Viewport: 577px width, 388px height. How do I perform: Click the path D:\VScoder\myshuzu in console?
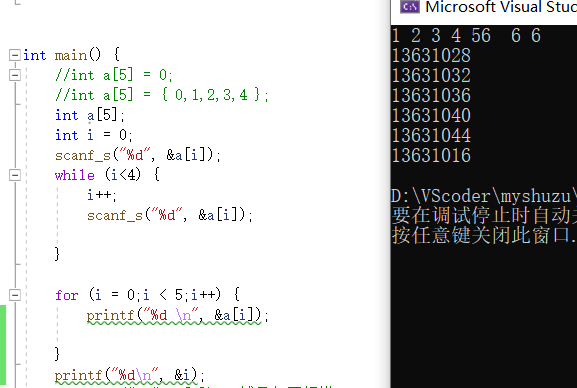[484, 196]
